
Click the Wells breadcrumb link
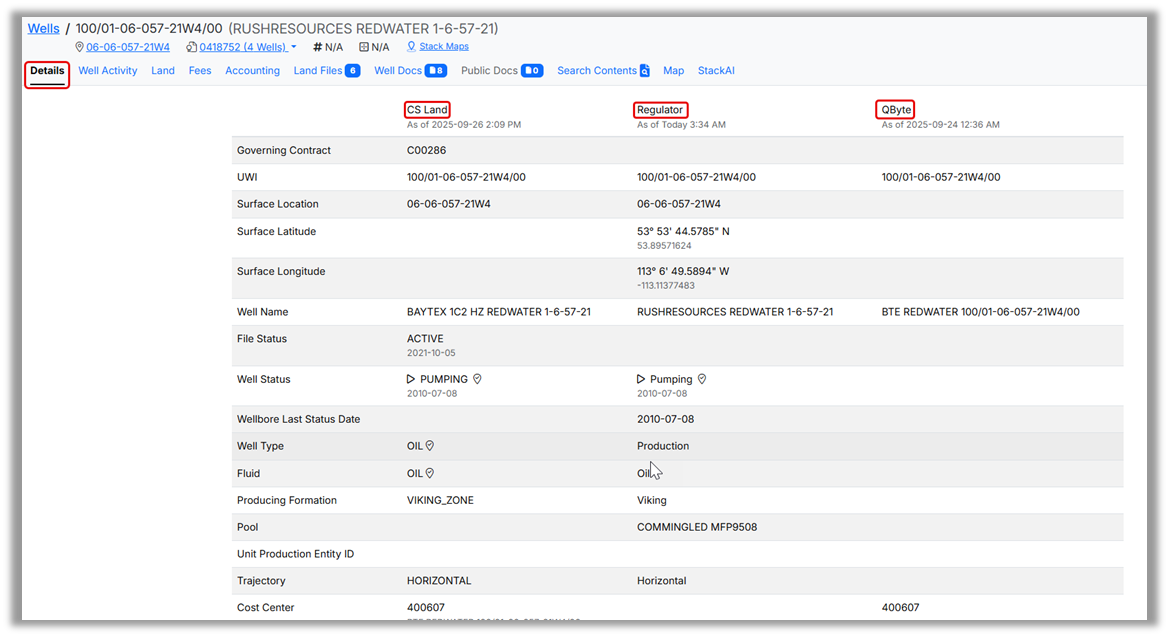[x=44, y=29]
